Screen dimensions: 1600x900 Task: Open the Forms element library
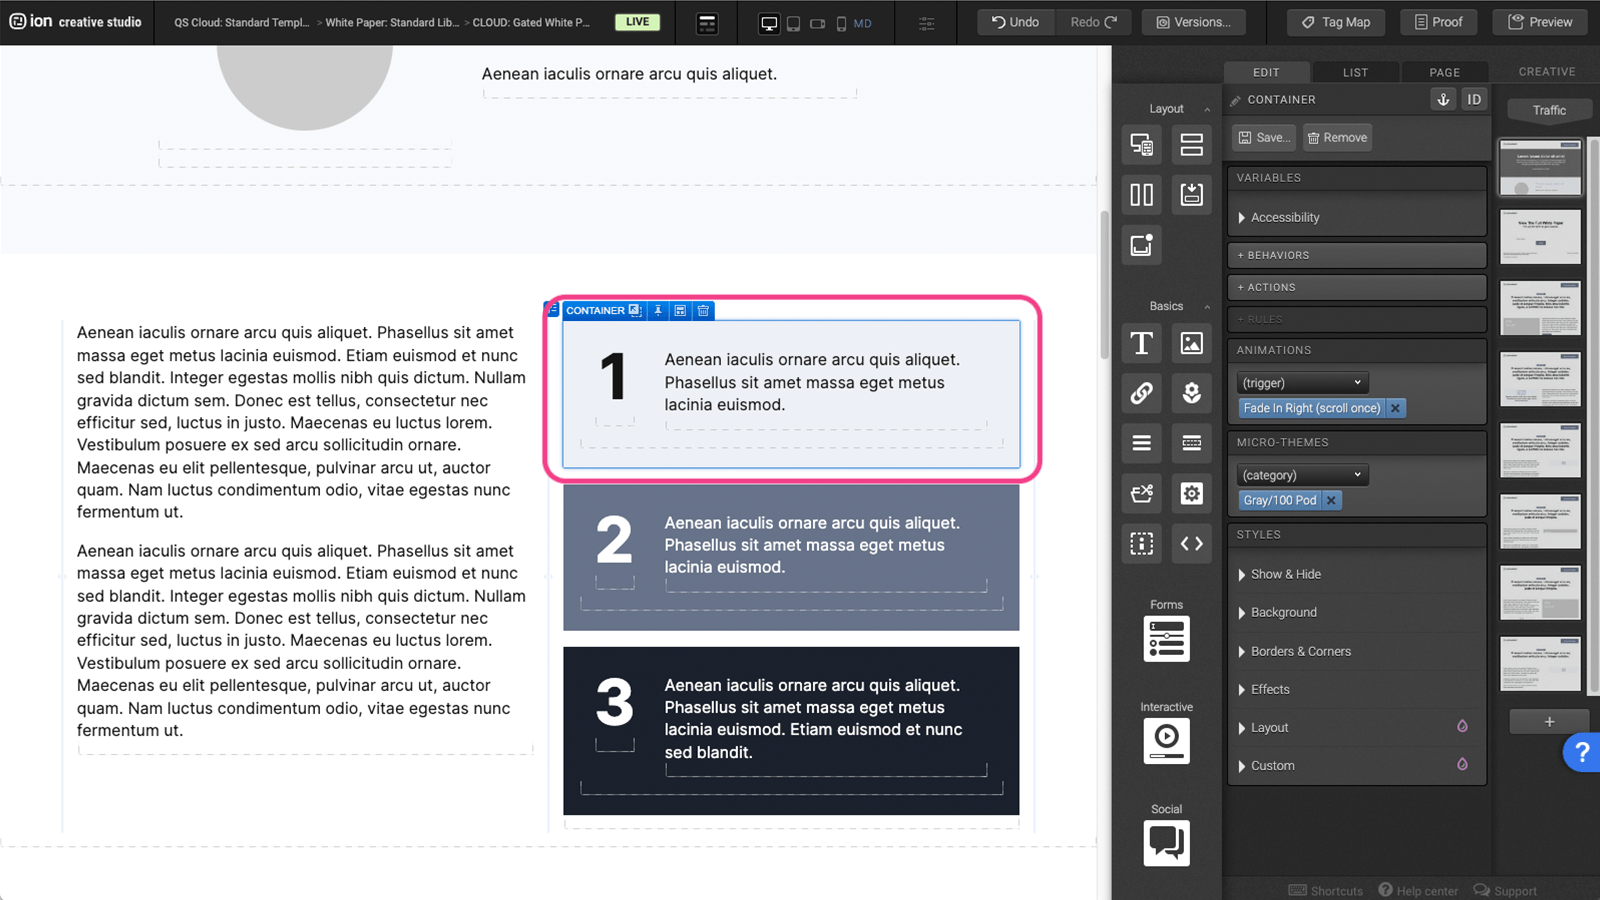1166,639
